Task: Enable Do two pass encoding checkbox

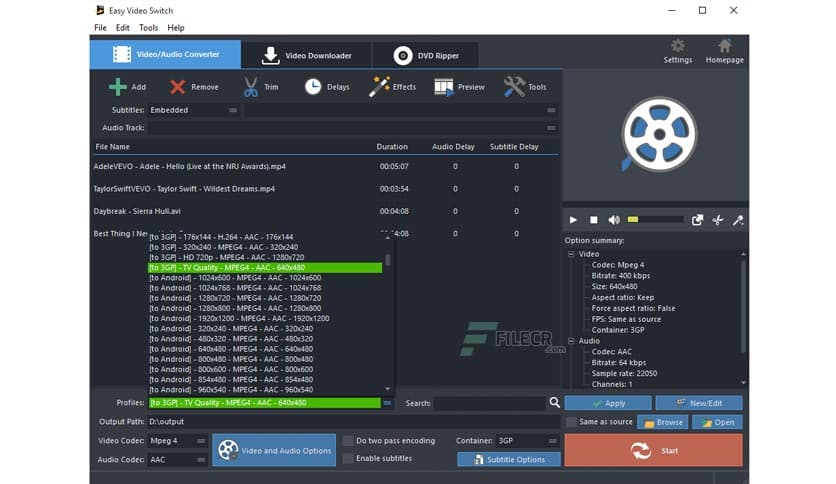Action: pos(348,441)
